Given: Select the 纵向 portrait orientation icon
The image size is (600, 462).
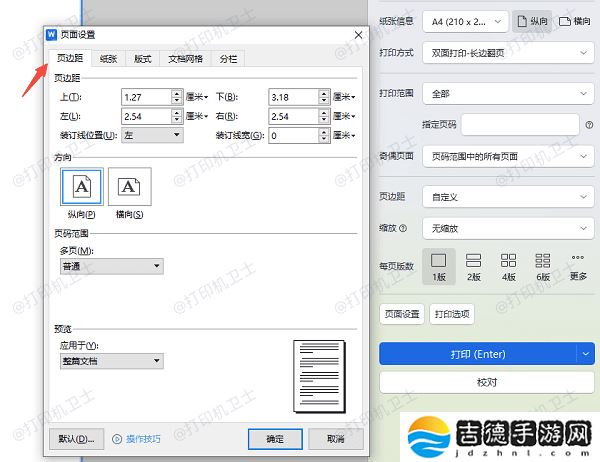Looking at the screenshot, I should point(82,187).
